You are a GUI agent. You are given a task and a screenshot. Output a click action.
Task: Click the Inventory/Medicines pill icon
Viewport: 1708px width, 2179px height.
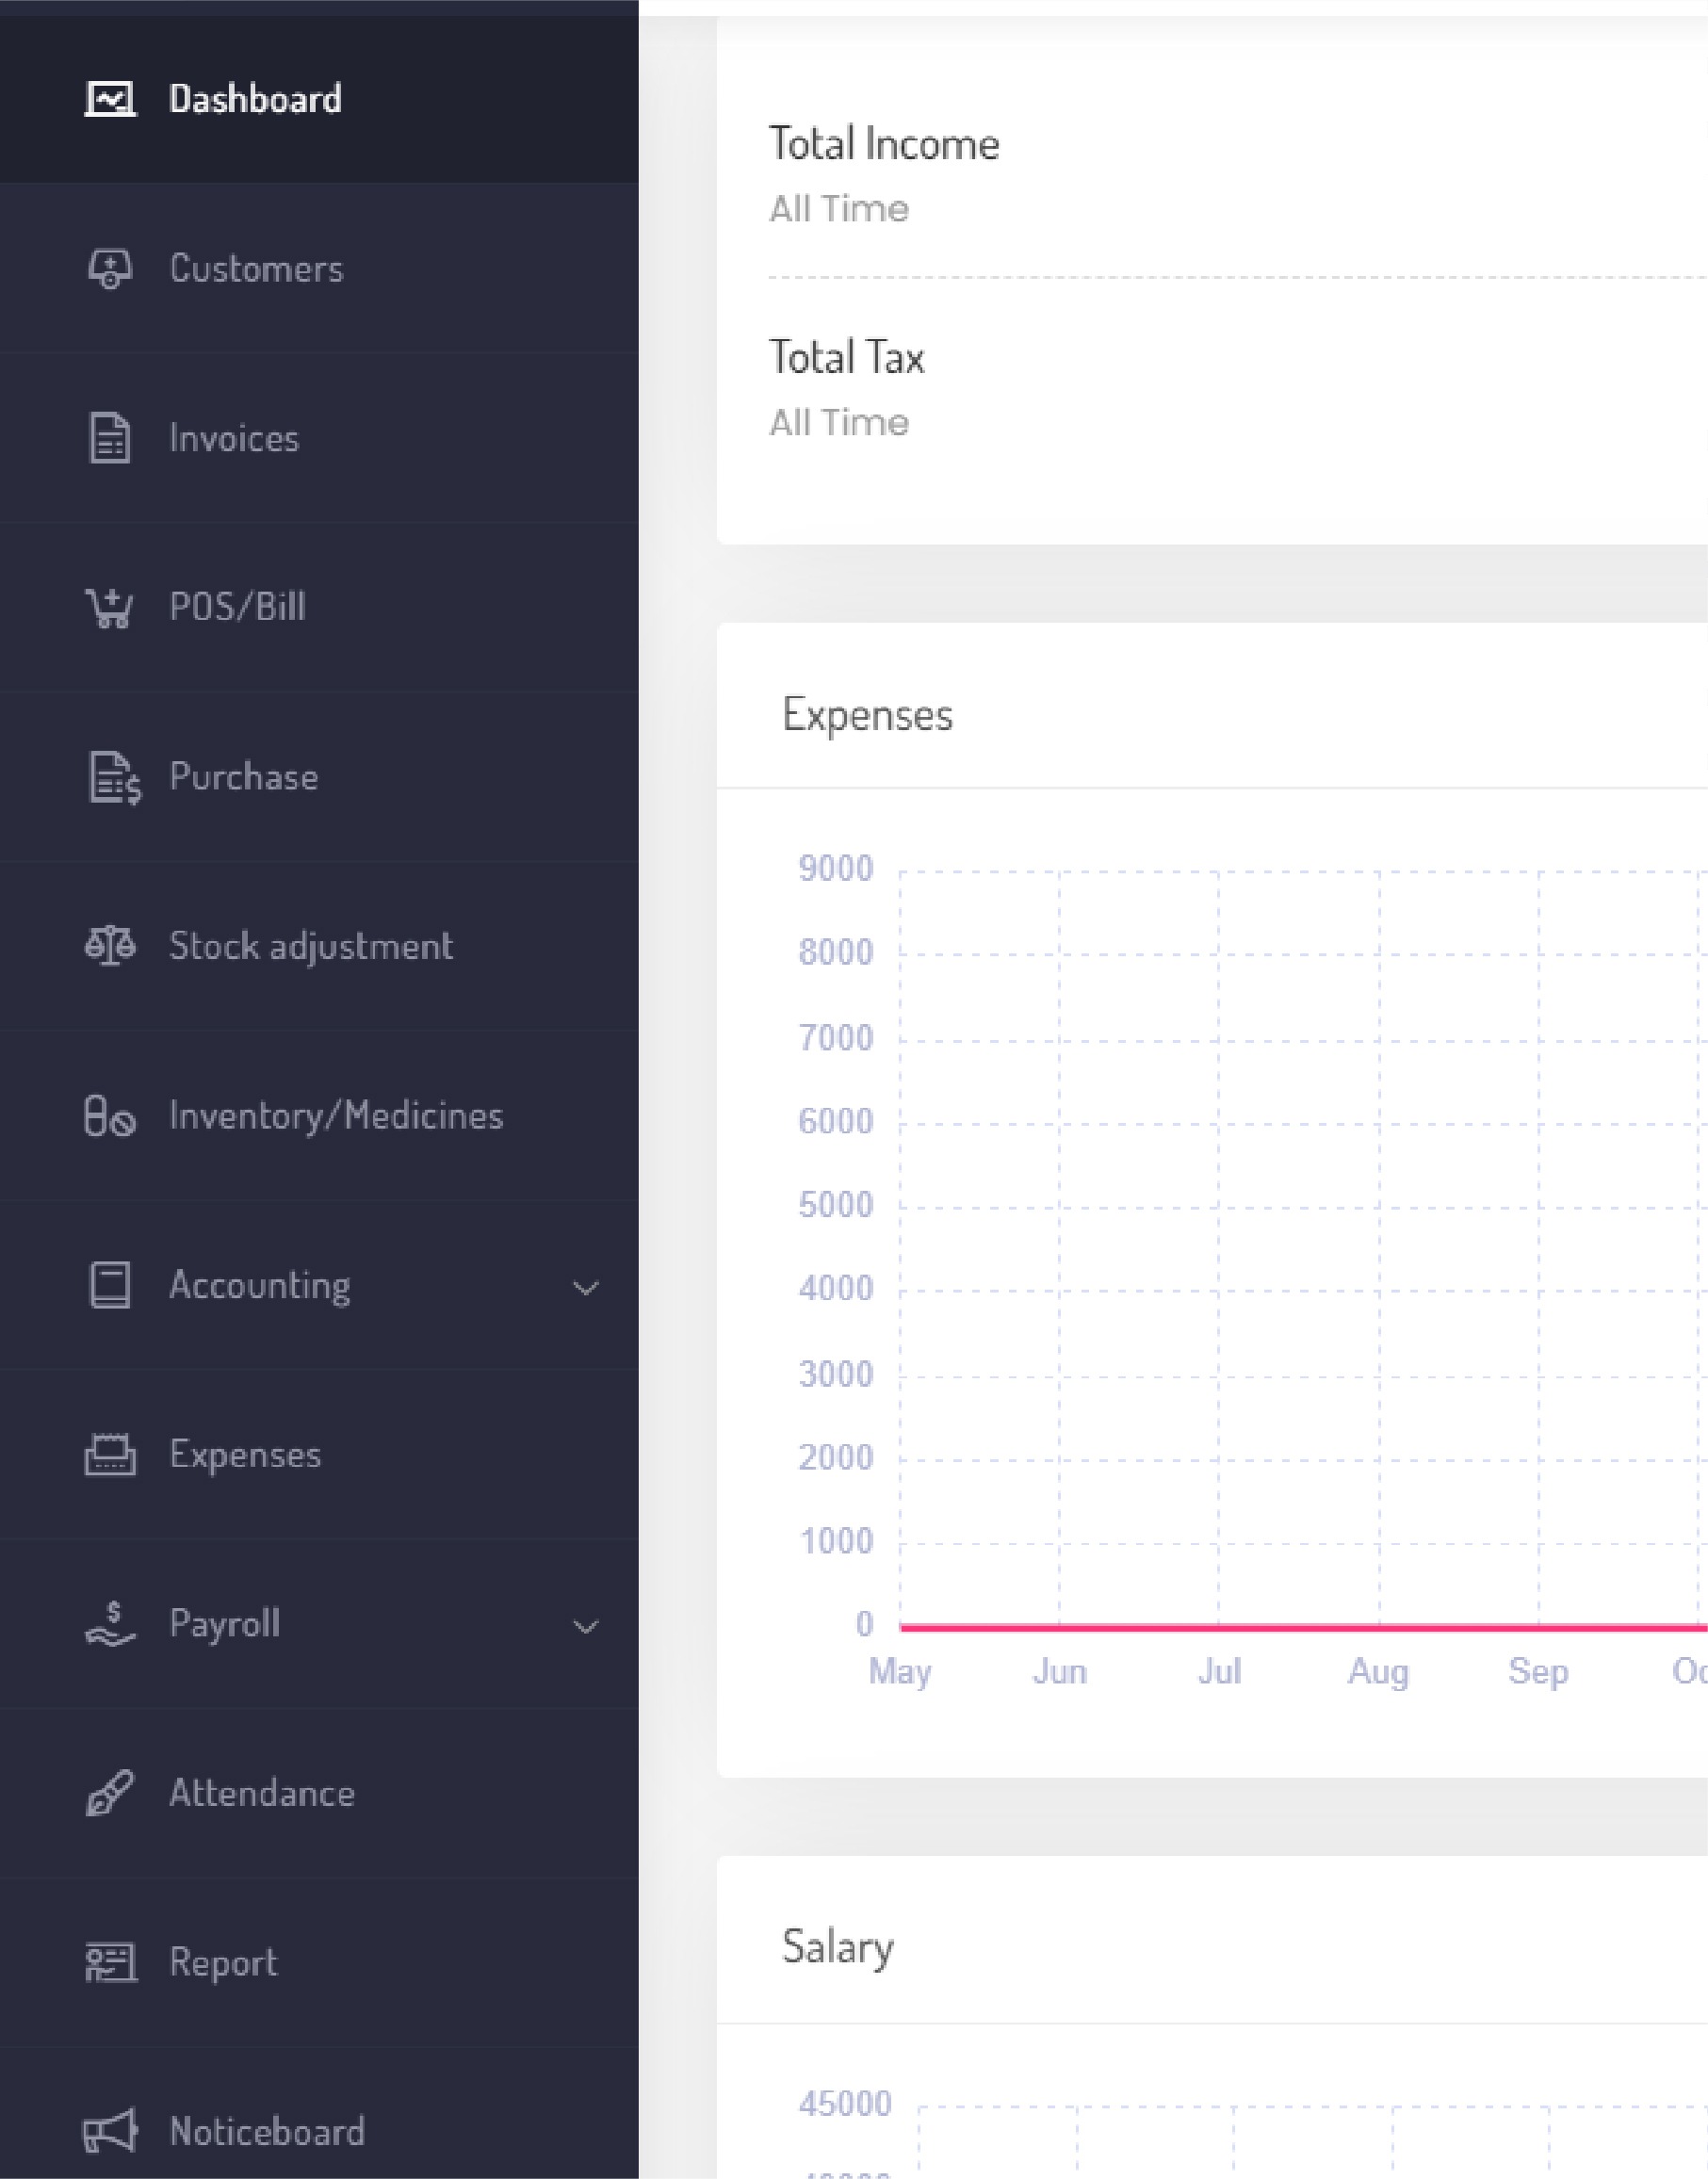coord(110,1116)
